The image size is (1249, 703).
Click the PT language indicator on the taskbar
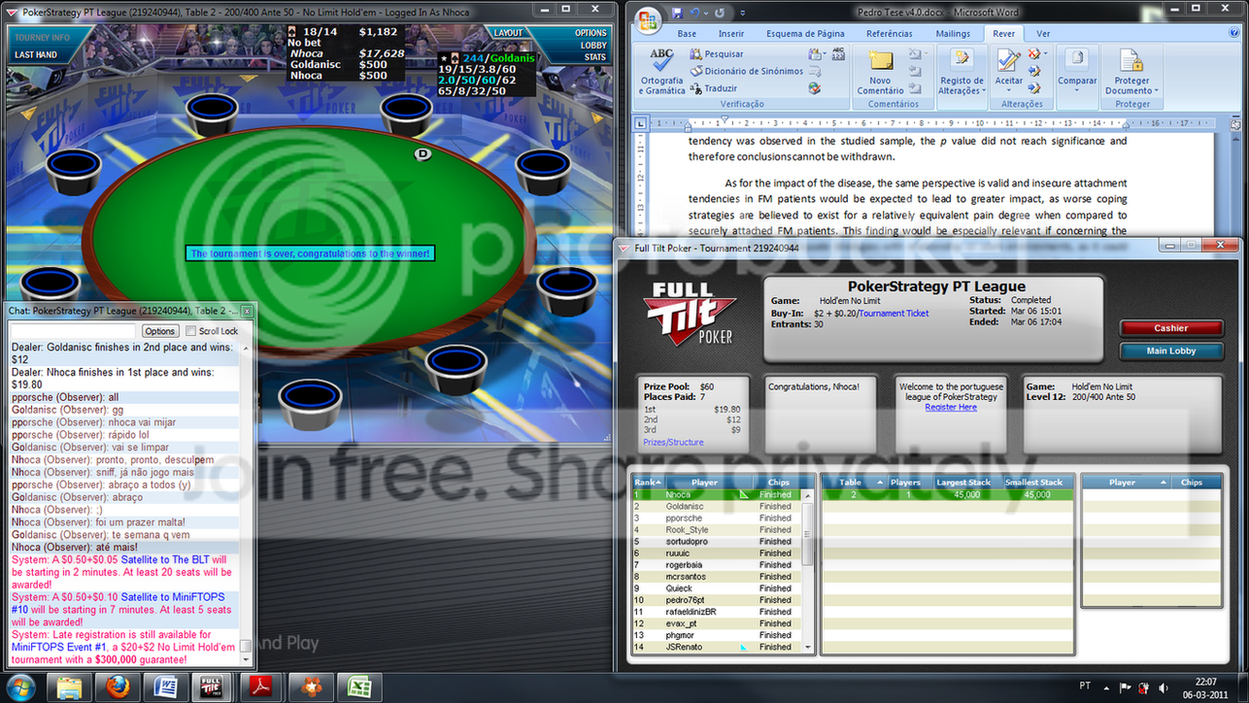[x=1085, y=687]
